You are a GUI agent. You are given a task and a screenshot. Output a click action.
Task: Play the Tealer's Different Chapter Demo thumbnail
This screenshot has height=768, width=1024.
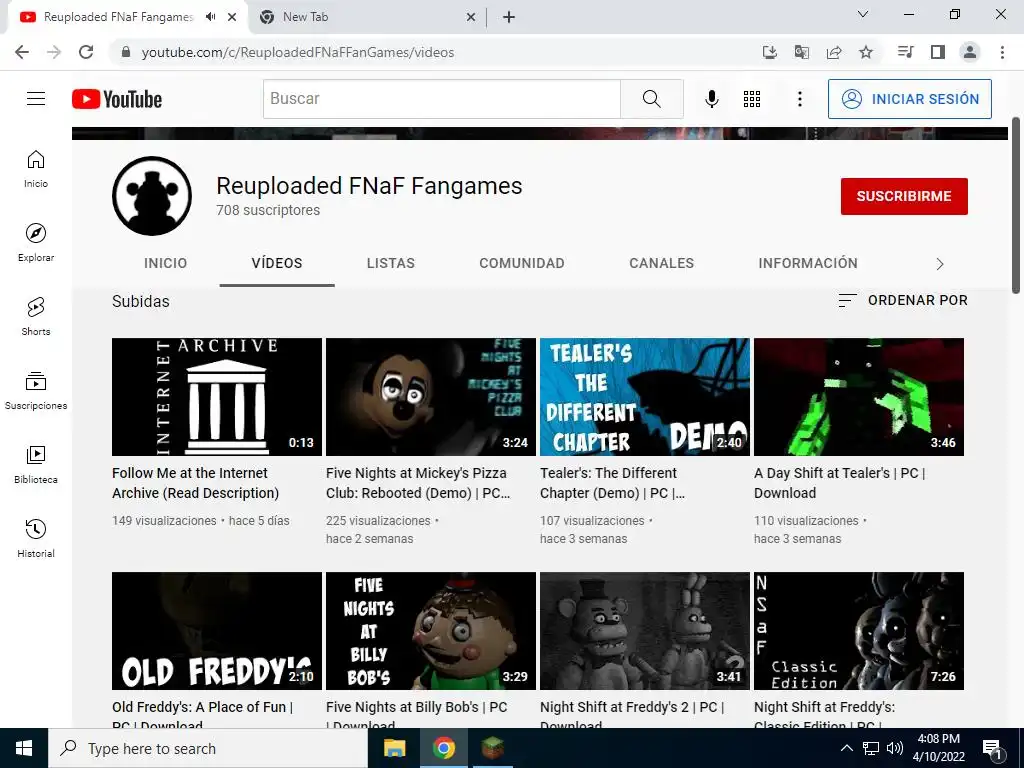coord(645,396)
